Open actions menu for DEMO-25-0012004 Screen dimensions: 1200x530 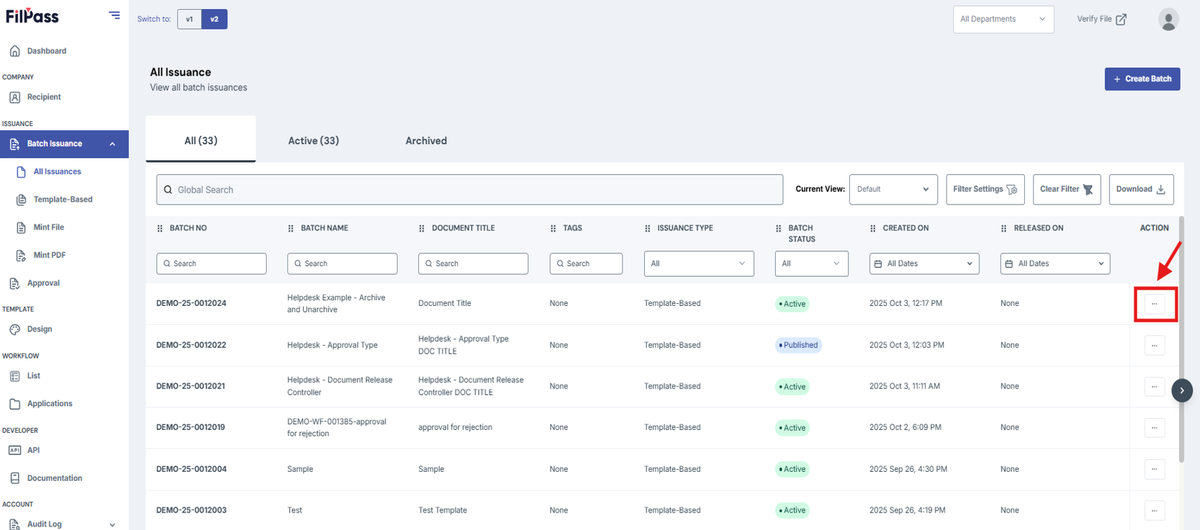click(x=1154, y=469)
